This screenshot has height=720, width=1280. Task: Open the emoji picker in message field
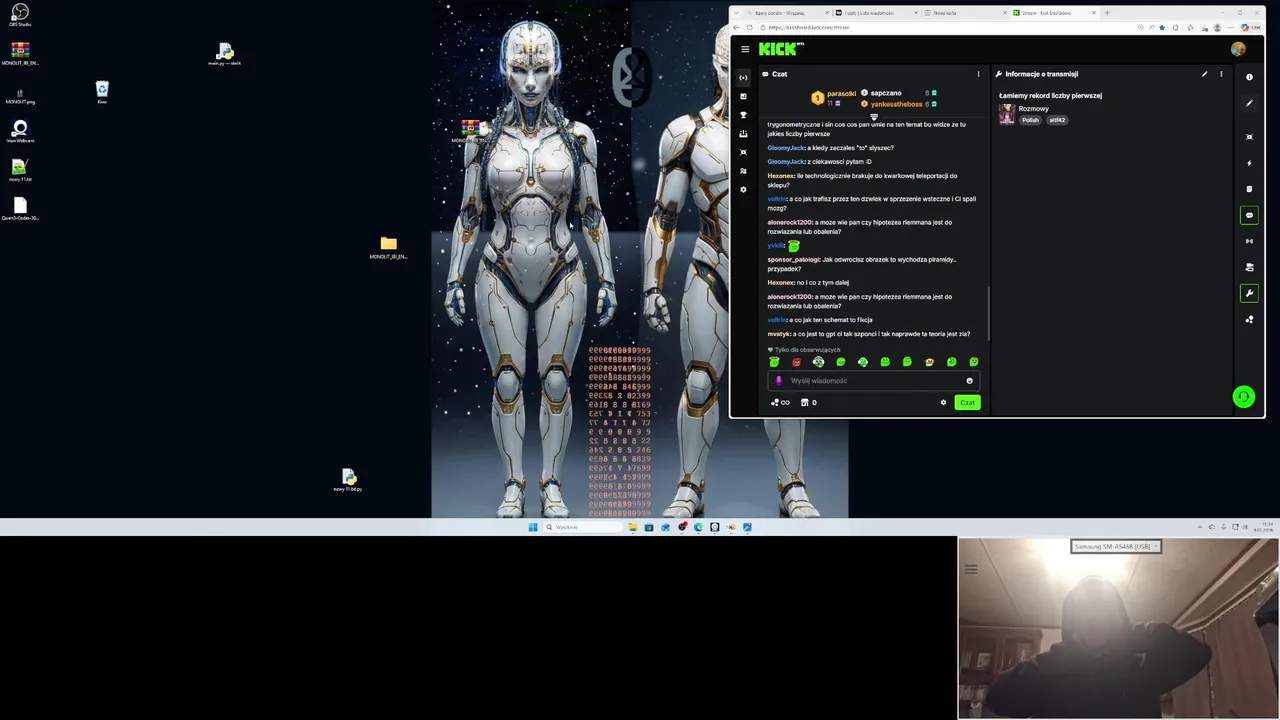(969, 380)
